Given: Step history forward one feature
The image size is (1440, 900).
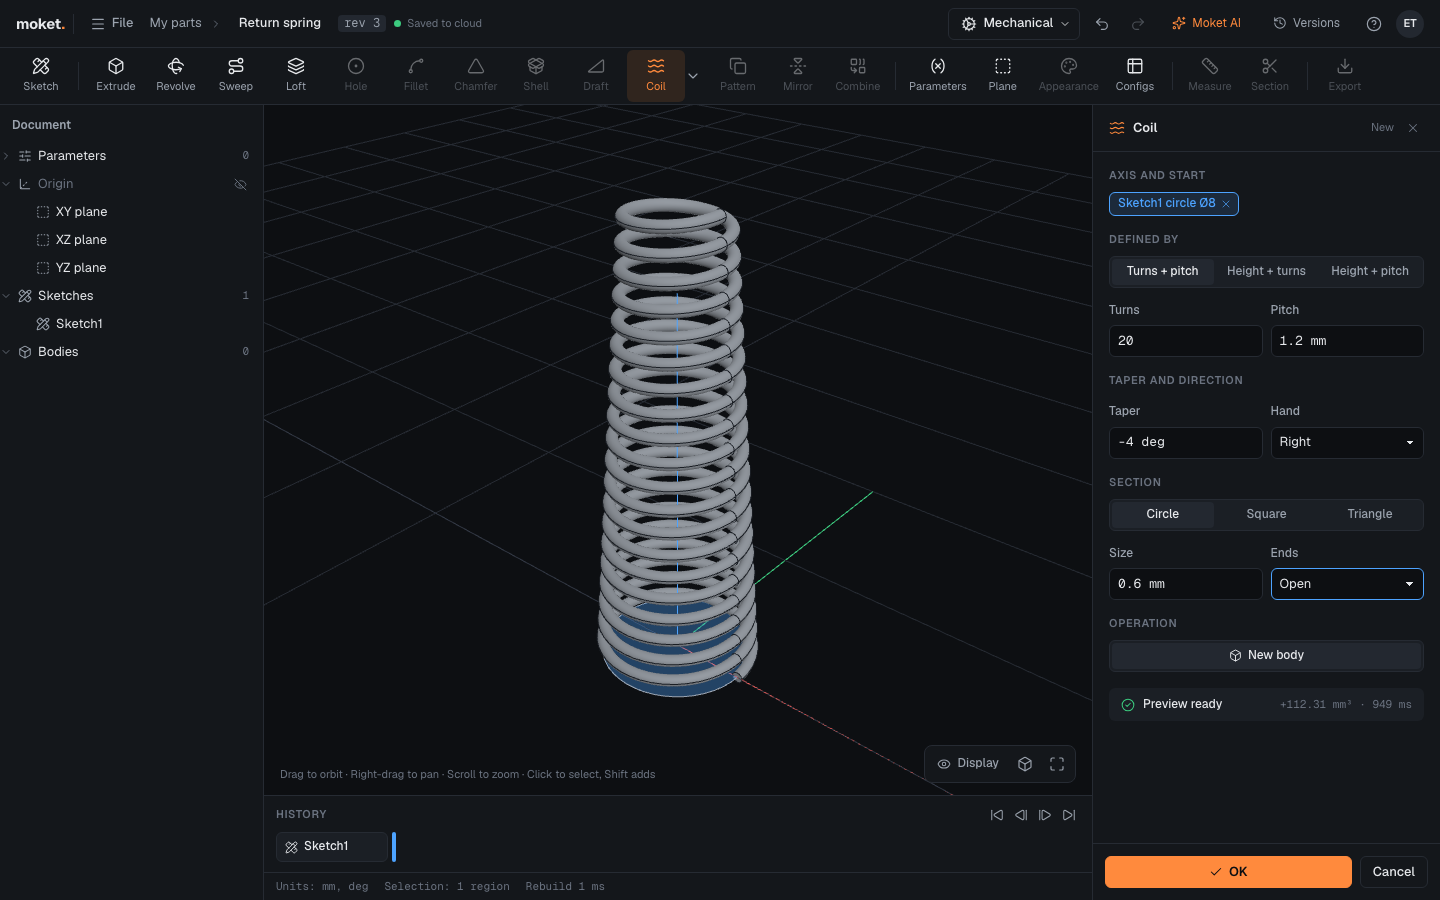Looking at the screenshot, I should (x=1045, y=815).
